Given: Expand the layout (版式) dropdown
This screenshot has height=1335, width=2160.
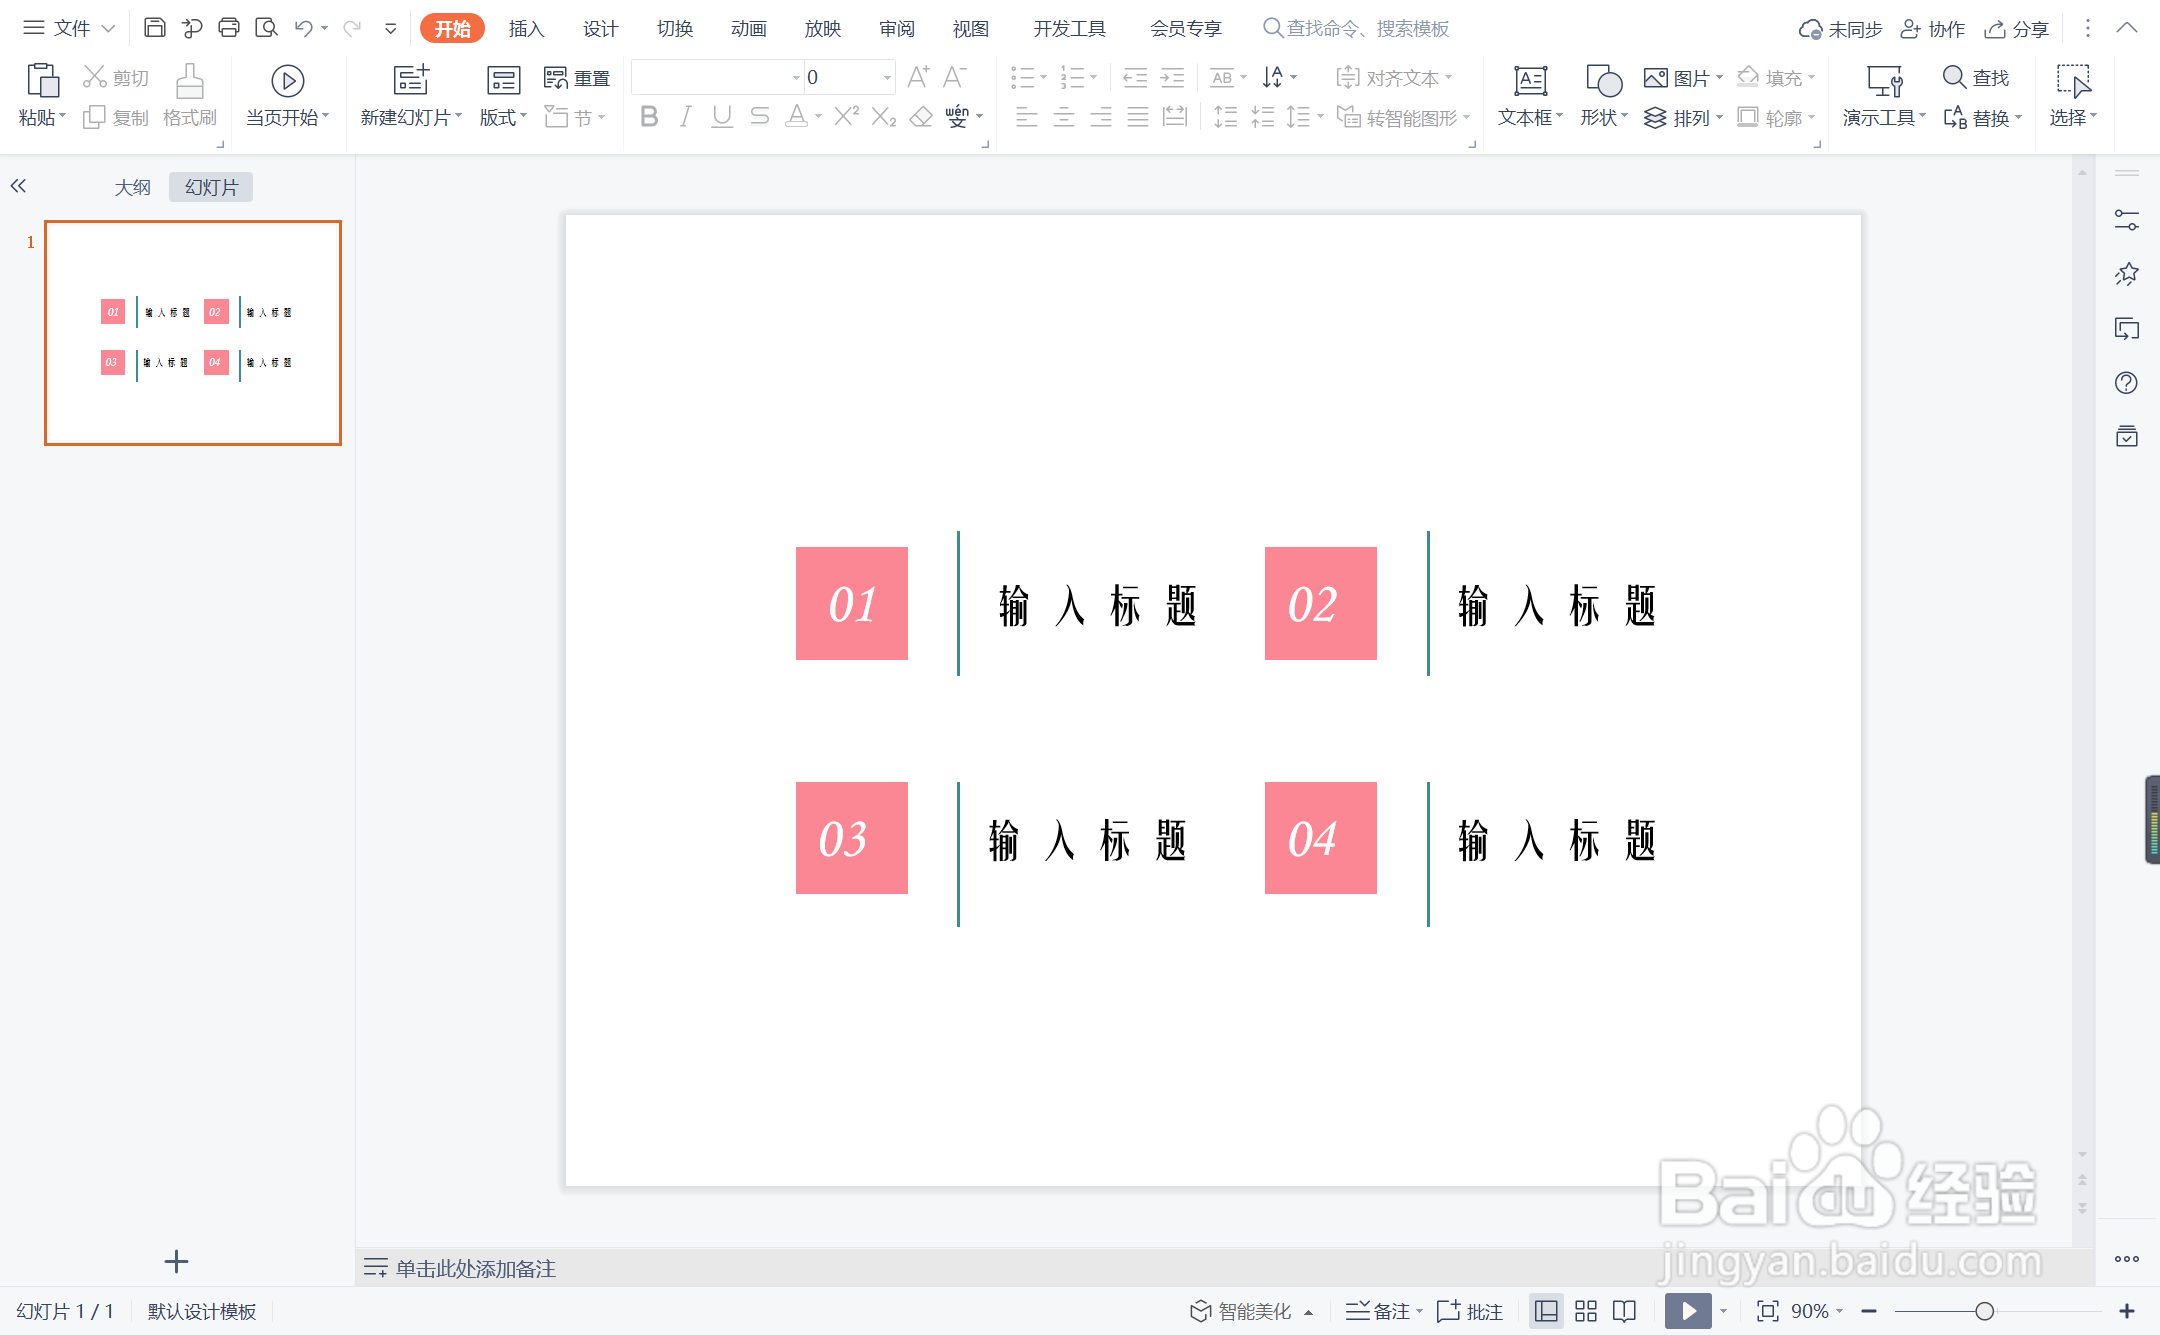Looking at the screenshot, I should pyautogui.click(x=503, y=118).
